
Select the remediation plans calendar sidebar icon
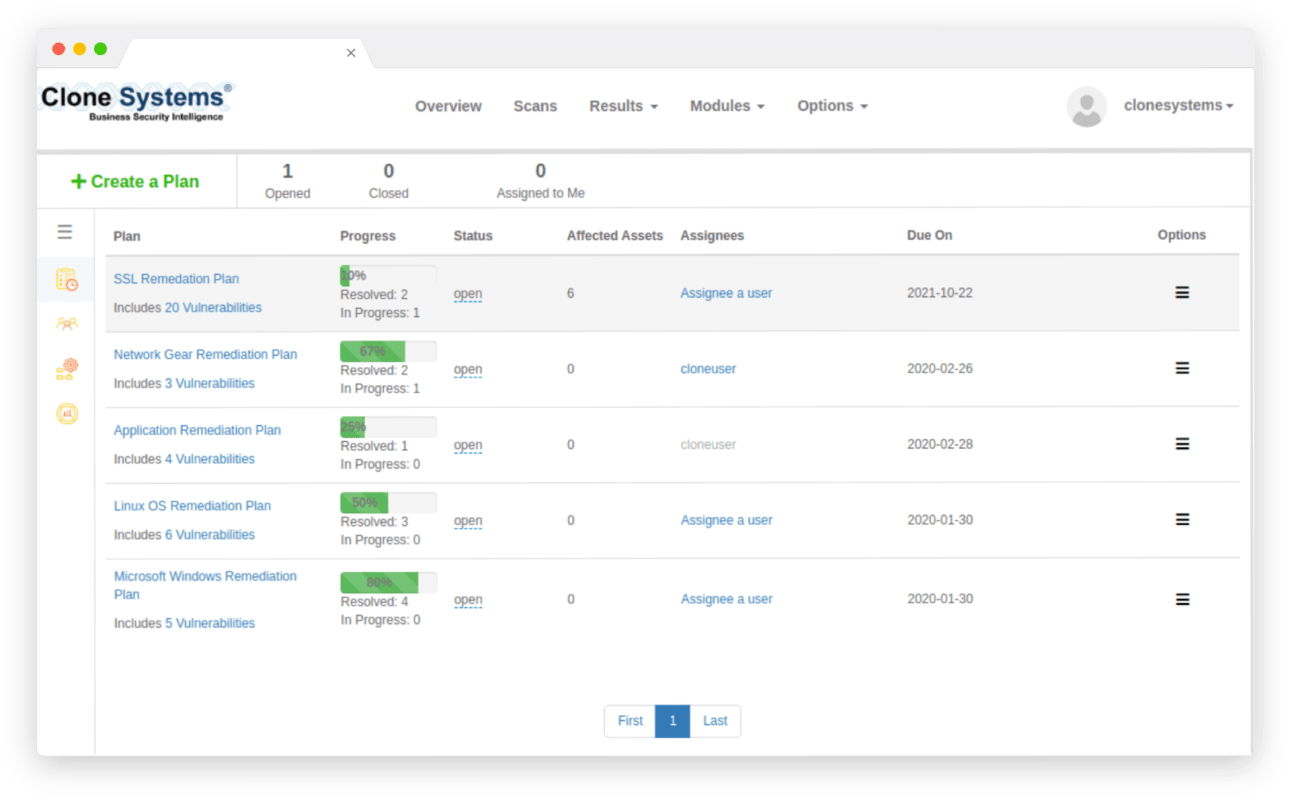tap(67, 280)
